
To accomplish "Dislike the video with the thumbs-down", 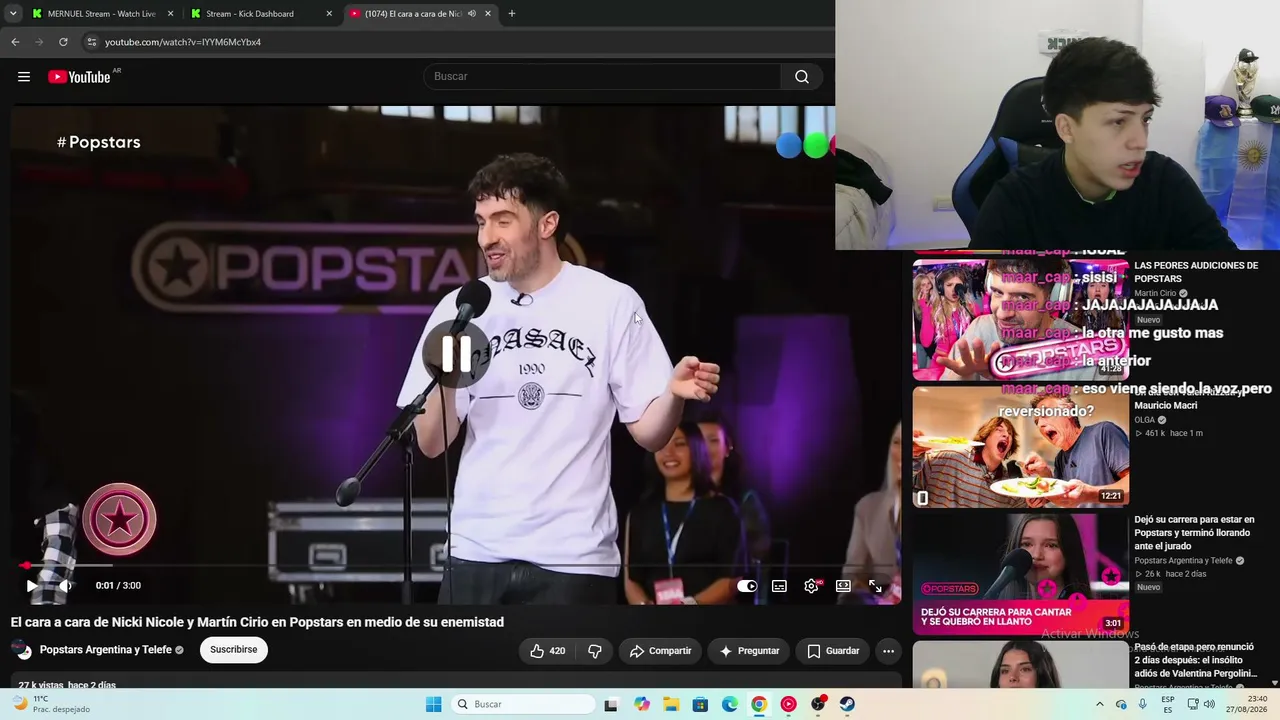I will pyautogui.click(x=594, y=651).
